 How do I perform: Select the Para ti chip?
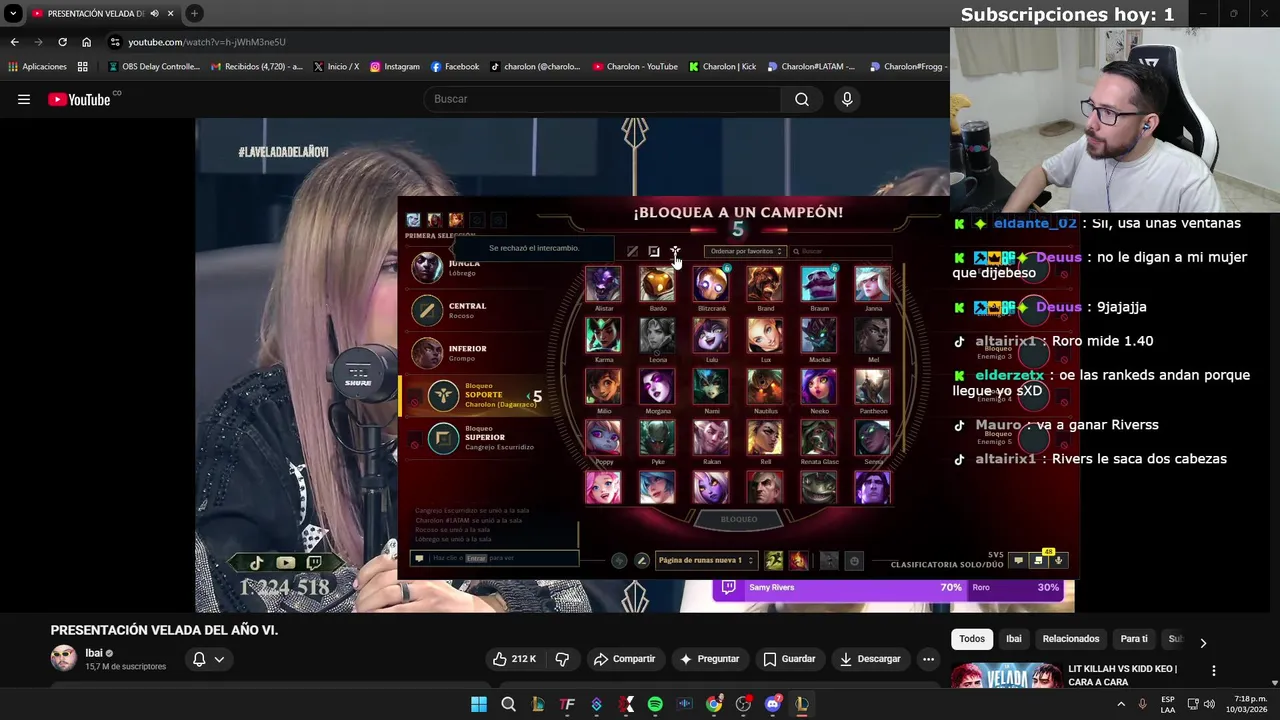pos(1134,639)
